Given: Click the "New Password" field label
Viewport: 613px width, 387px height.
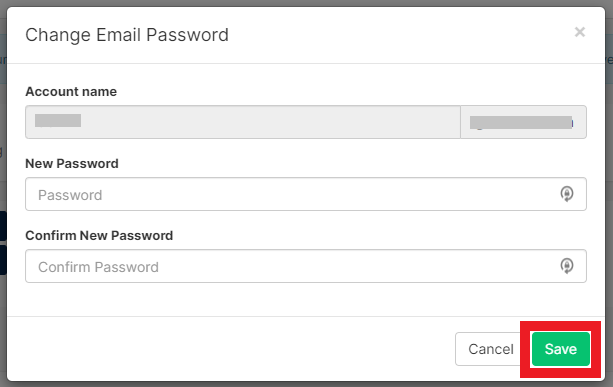Looking at the screenshot, I should pos(72,163).
